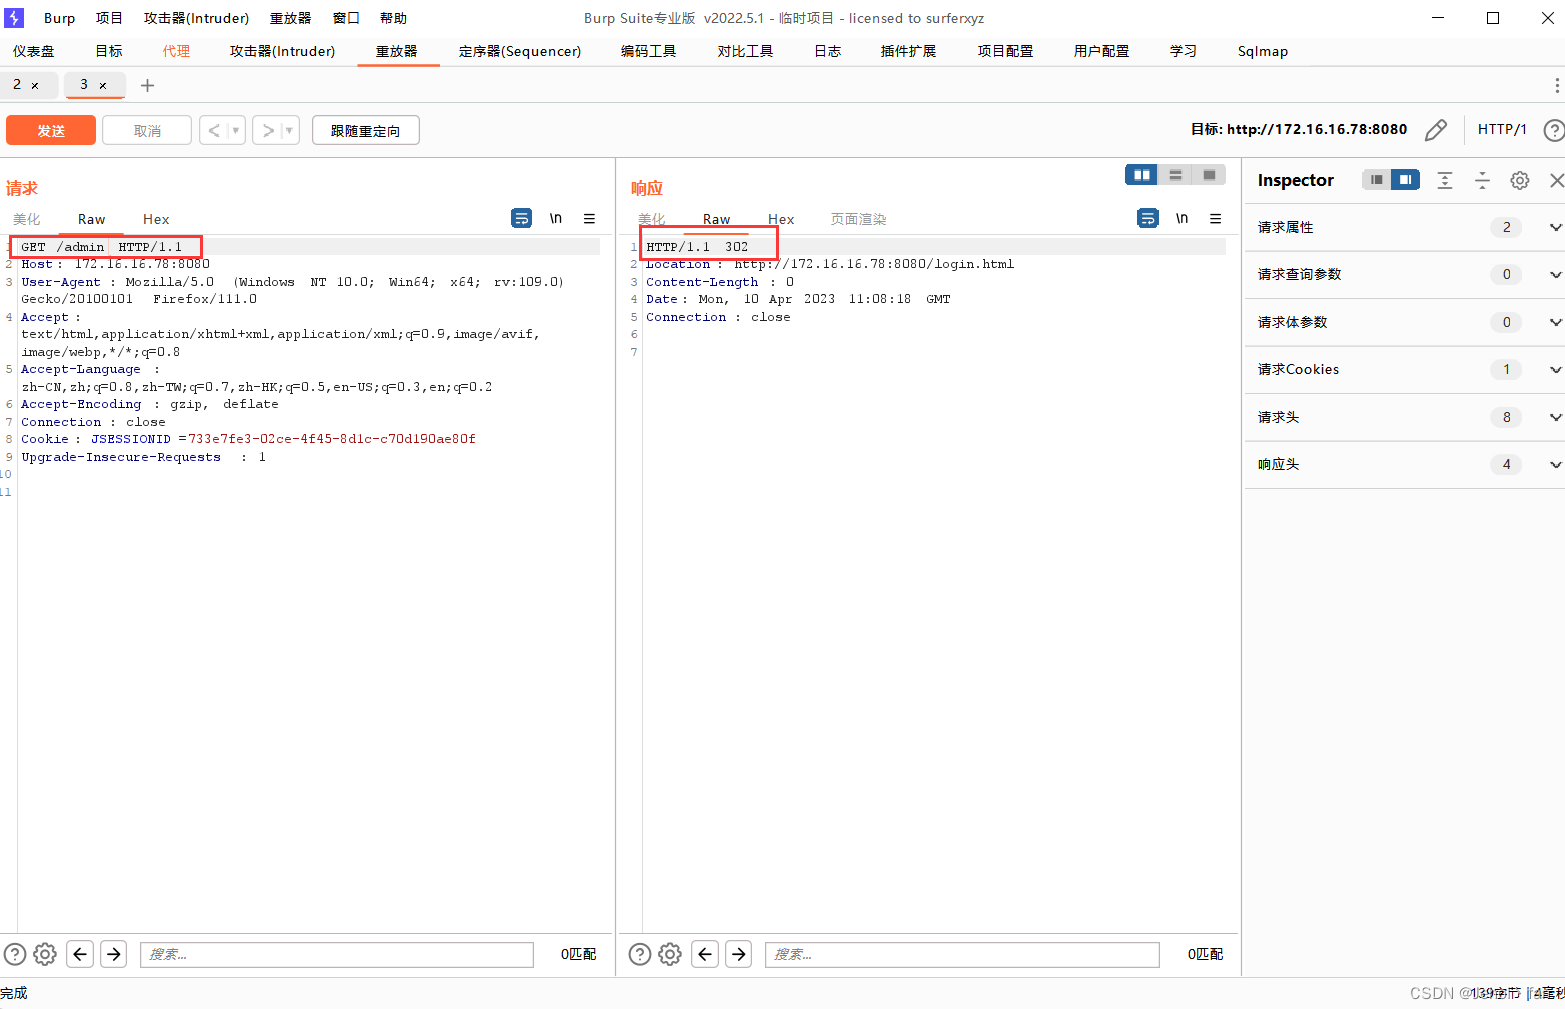
Task: Toggle response non-printable characters \n icon
Action: click(x=1182, y=218)
